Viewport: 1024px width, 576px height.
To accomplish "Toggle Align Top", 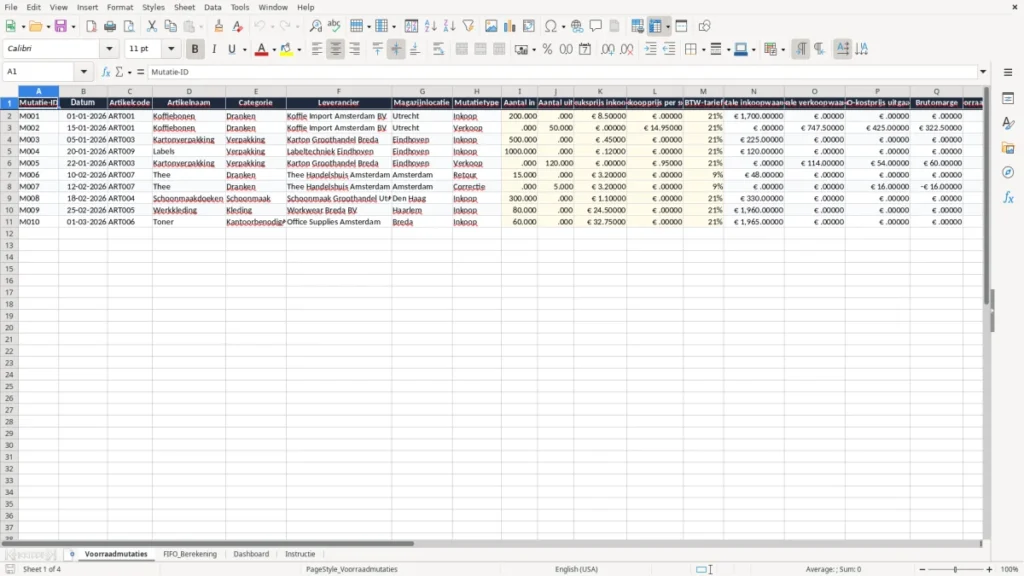I will coord(377,49).
